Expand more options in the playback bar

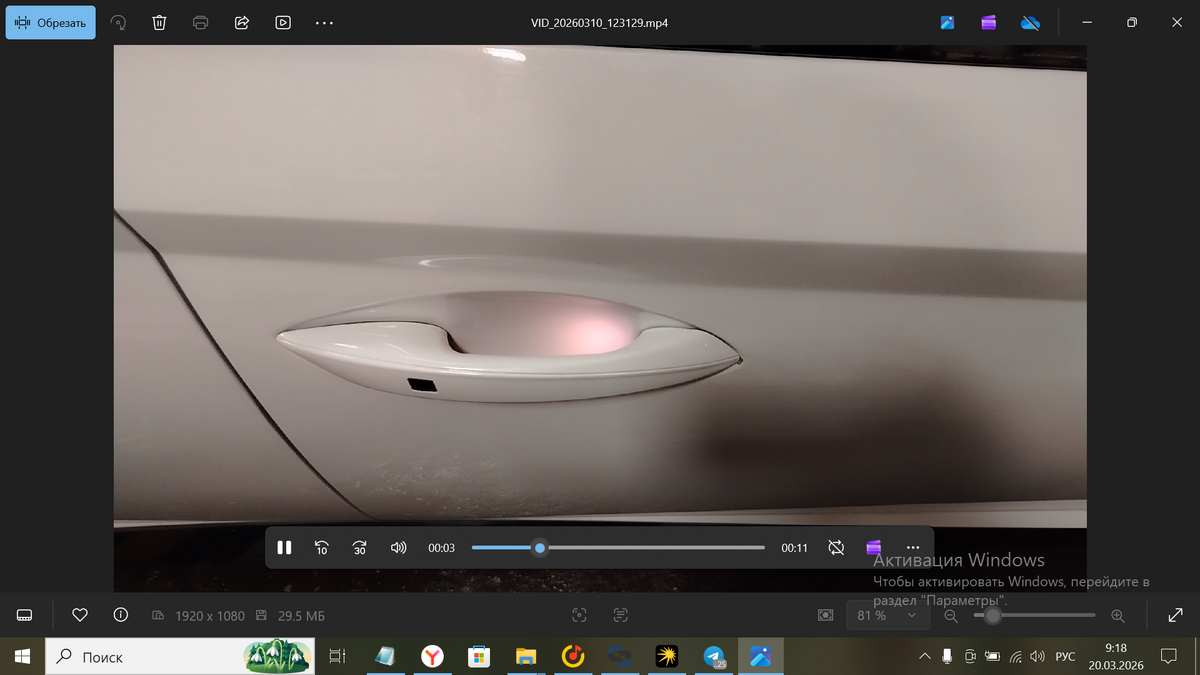tap(912, 548)
